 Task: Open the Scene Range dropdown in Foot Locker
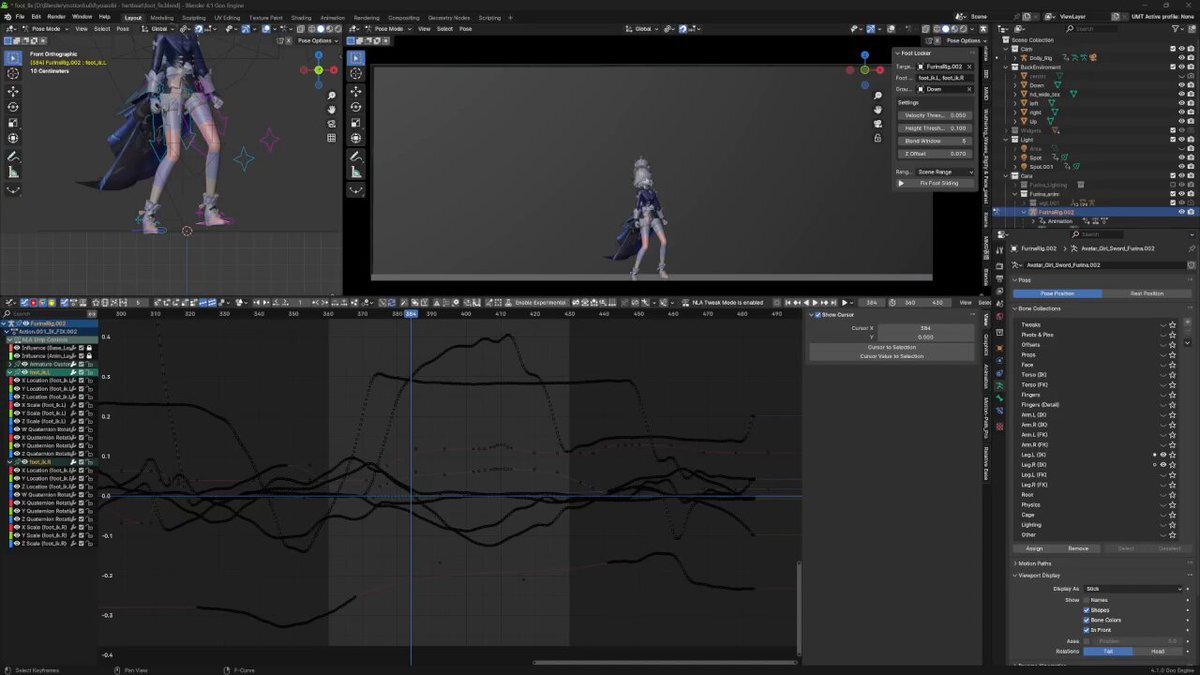tap(944, 172)
